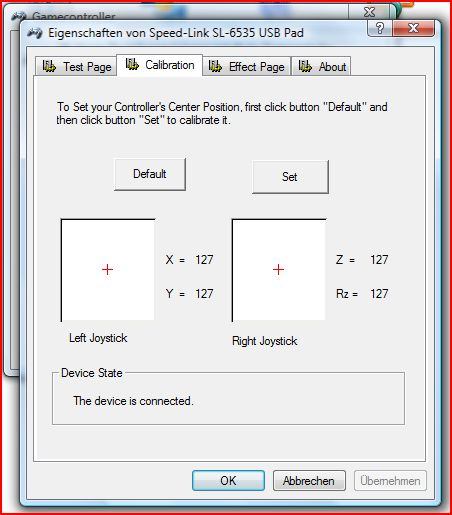Switch to the Test Page tab
452x515 pixels.
tap(76, 66)
